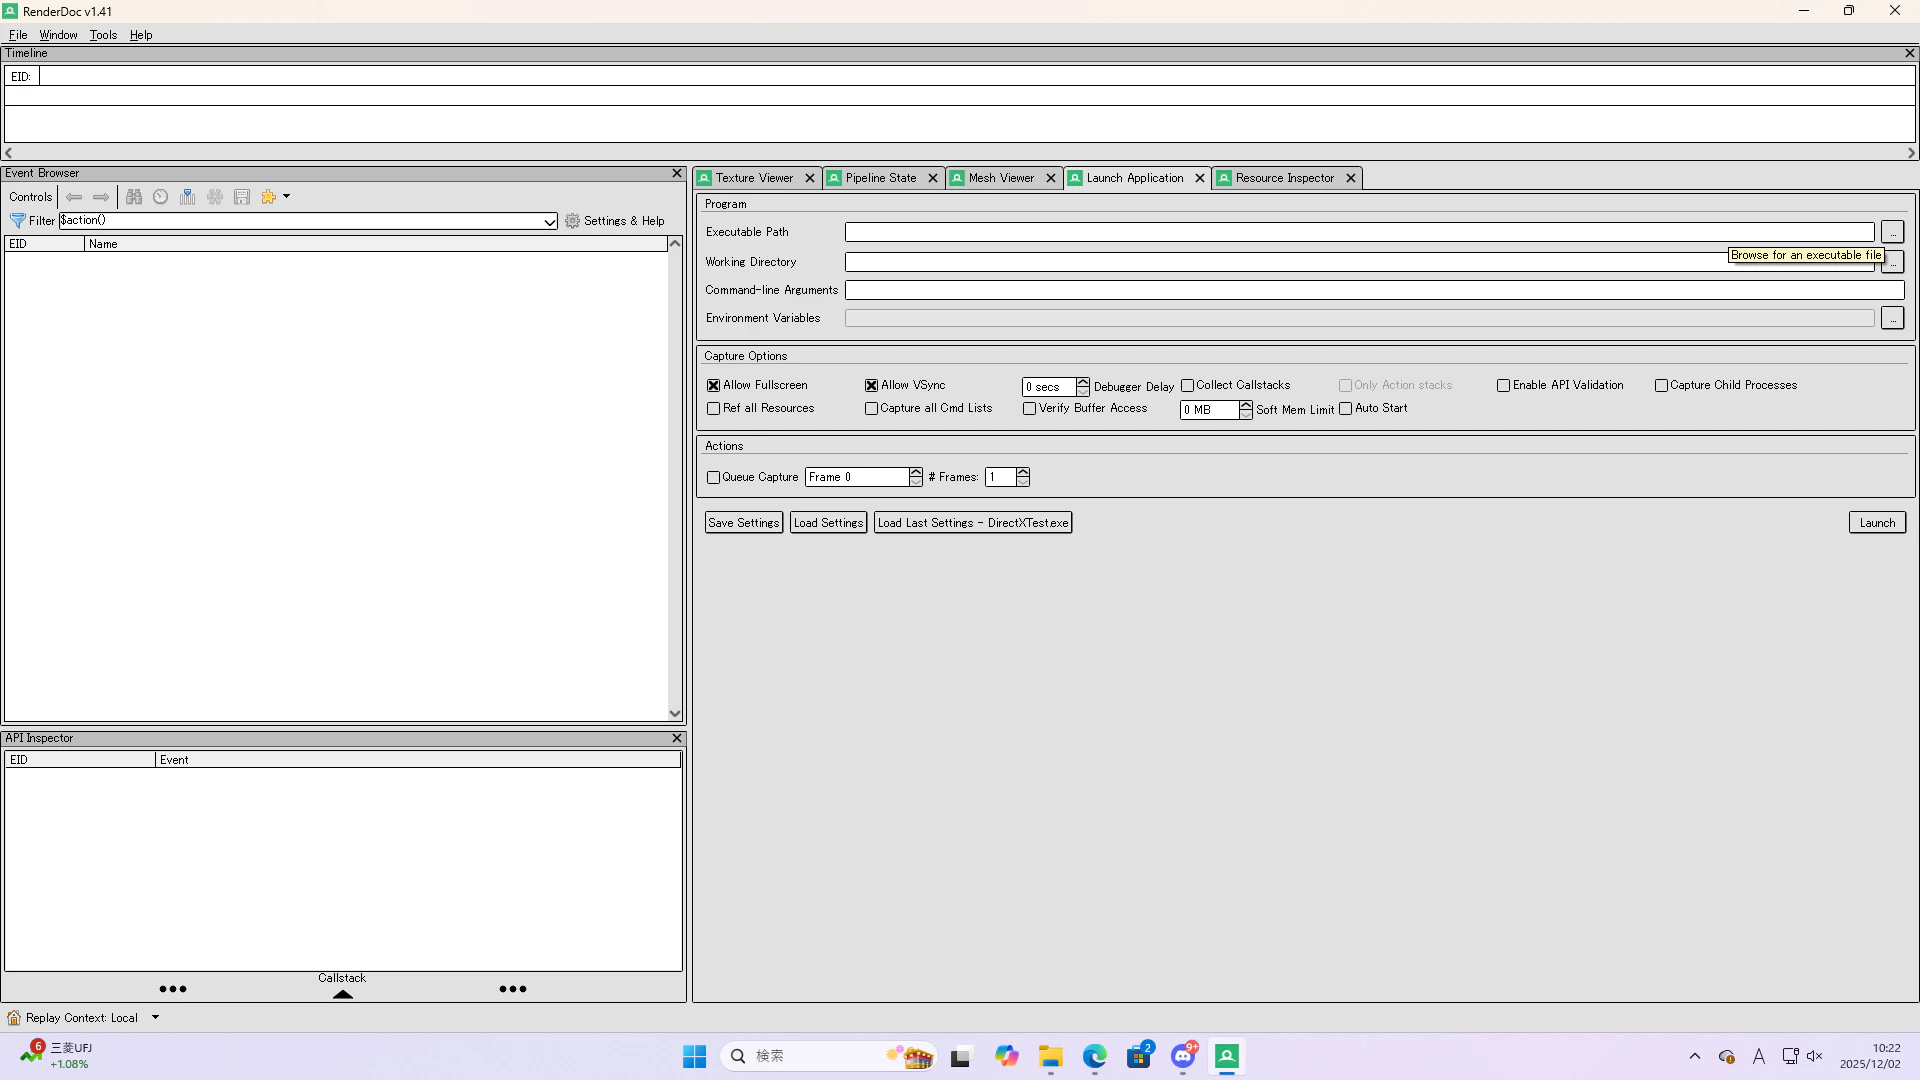This screenshot has height=1080, width=1920.
Task: Check the Queue Capture checkbox
Action: coord(713,477)
